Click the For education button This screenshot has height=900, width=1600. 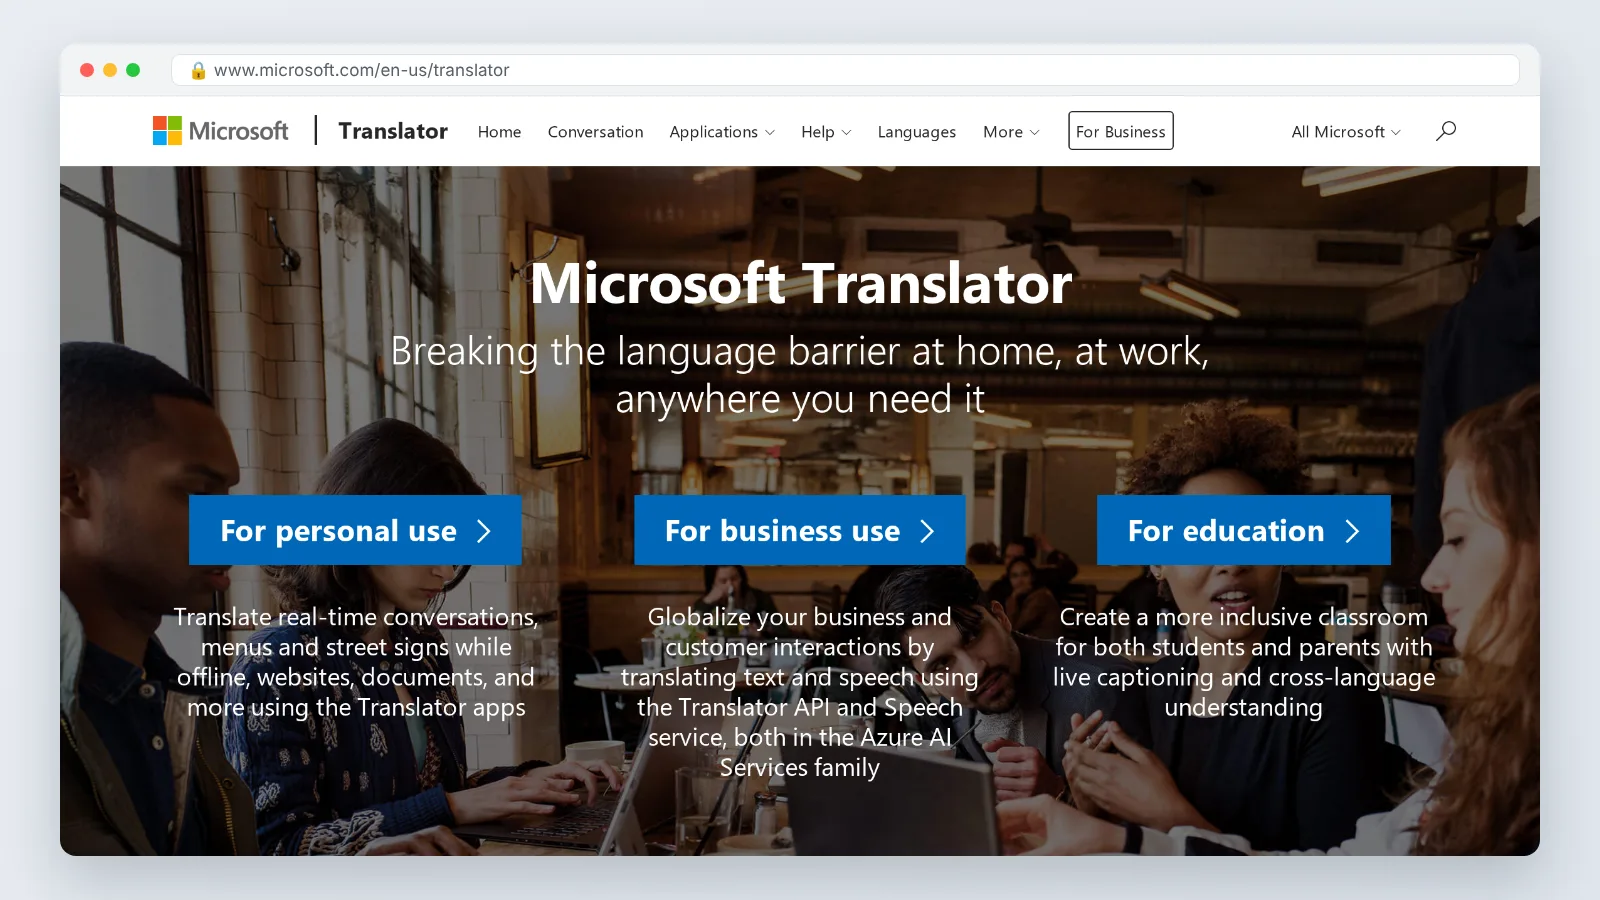coord(1243,530)
